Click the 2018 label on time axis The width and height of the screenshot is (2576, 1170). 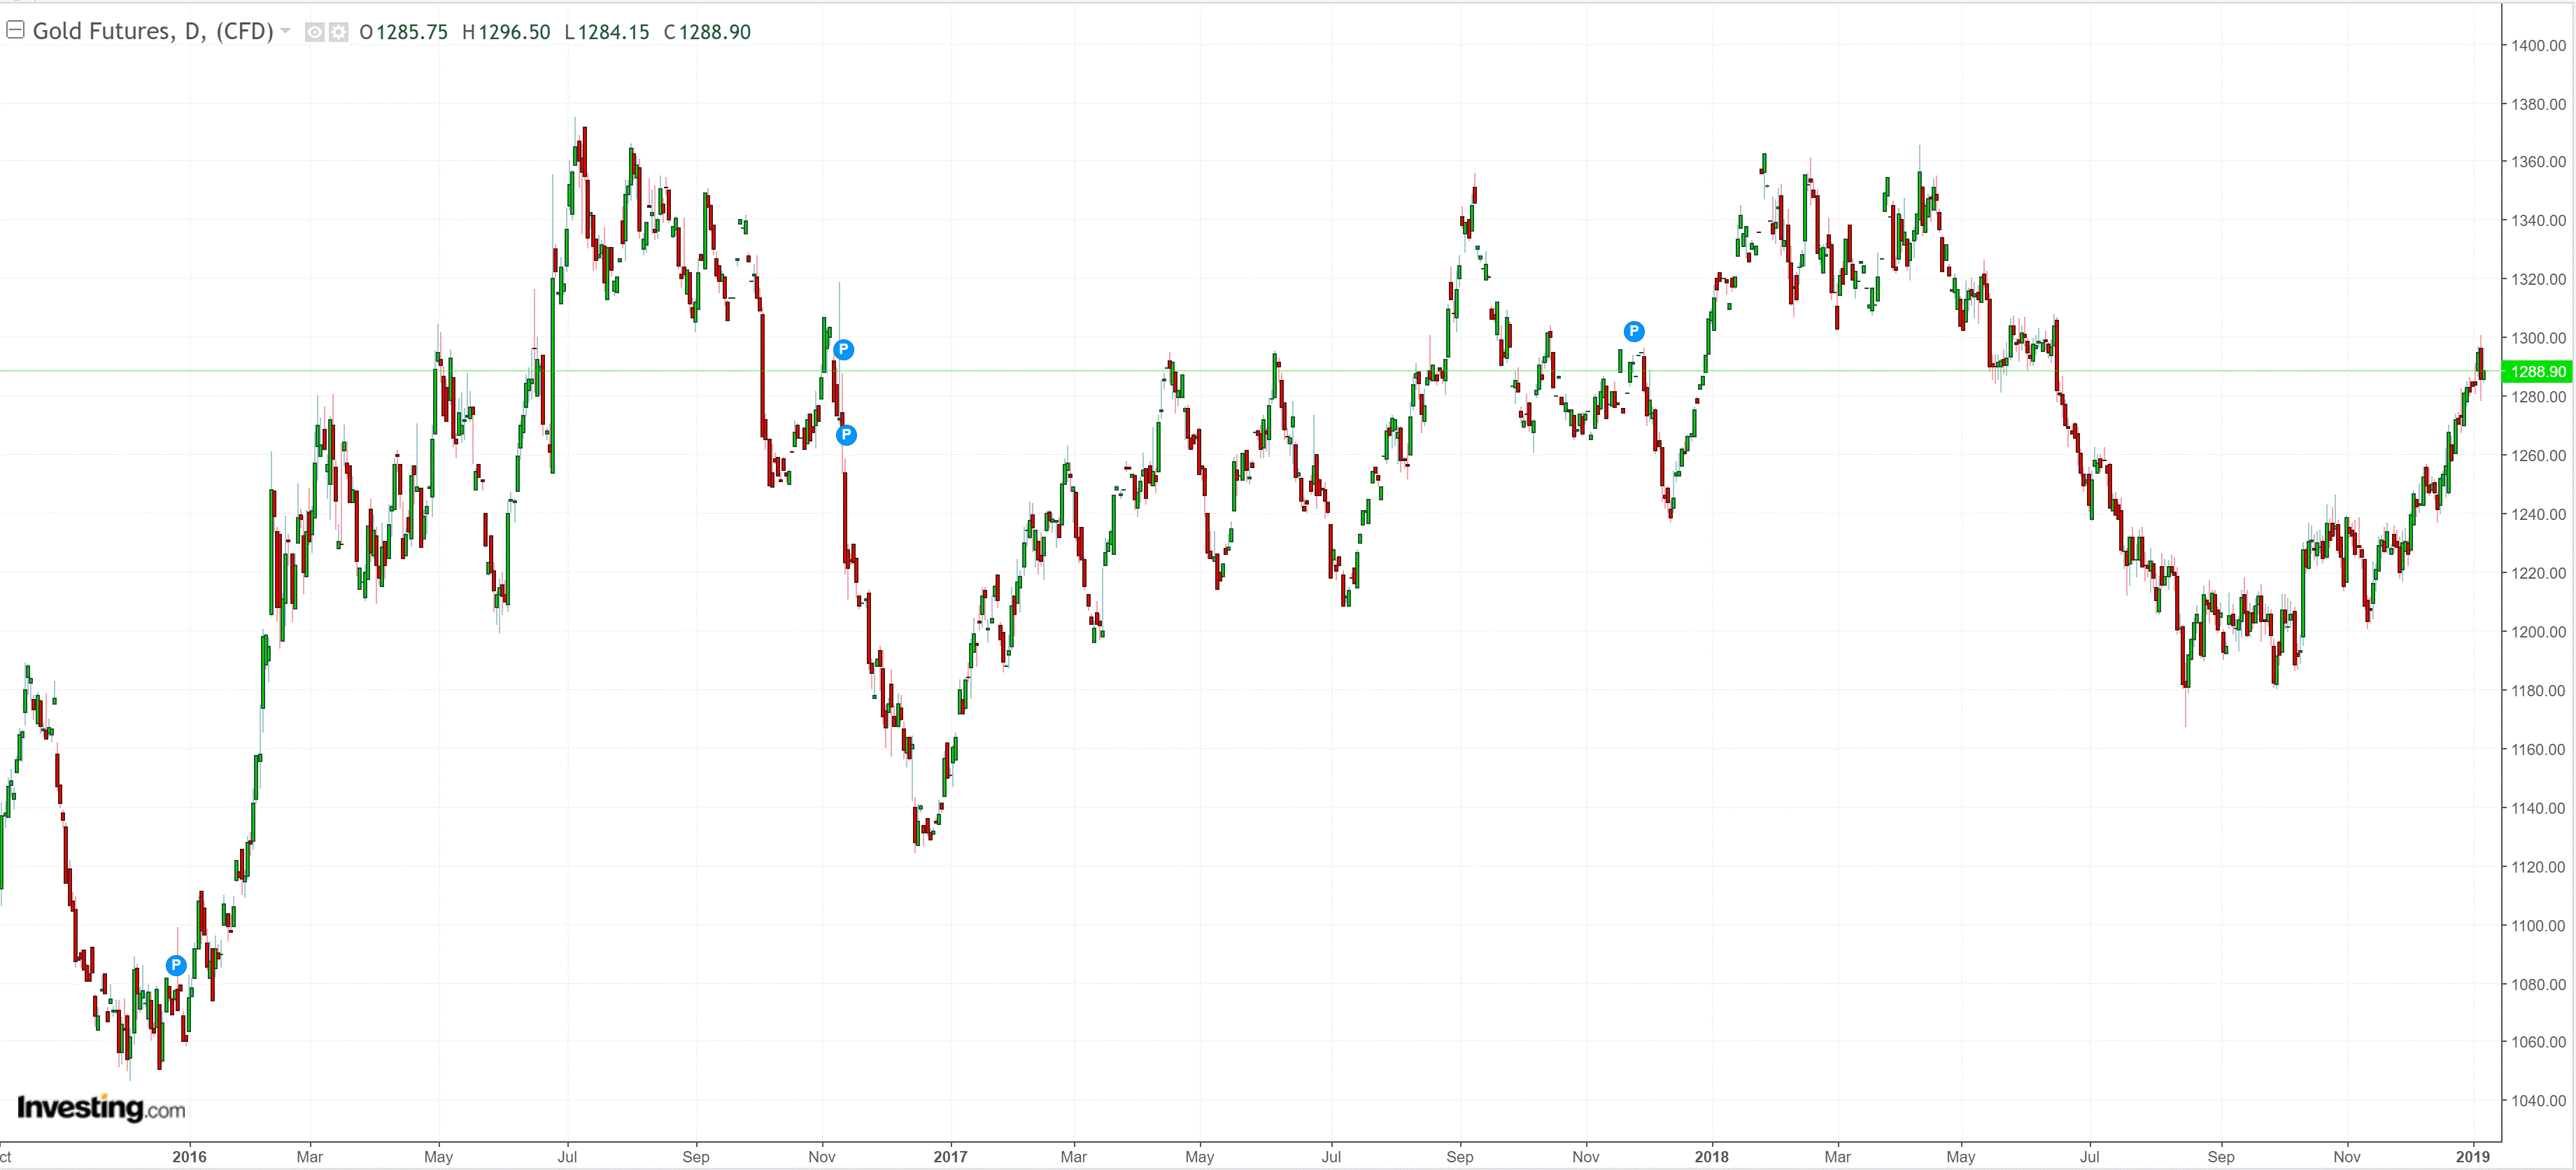[x=1711, y=1157]
